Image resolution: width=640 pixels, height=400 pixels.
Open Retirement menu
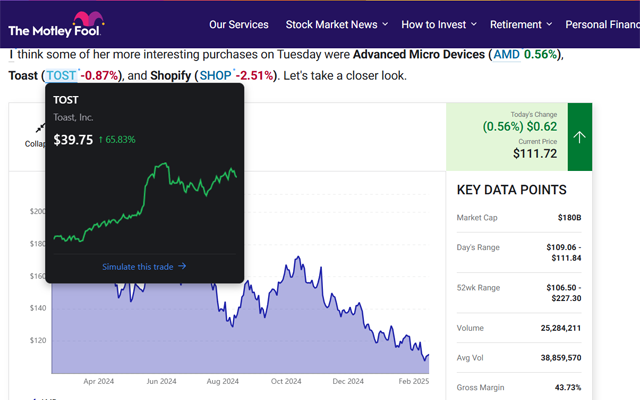(516, 24)
